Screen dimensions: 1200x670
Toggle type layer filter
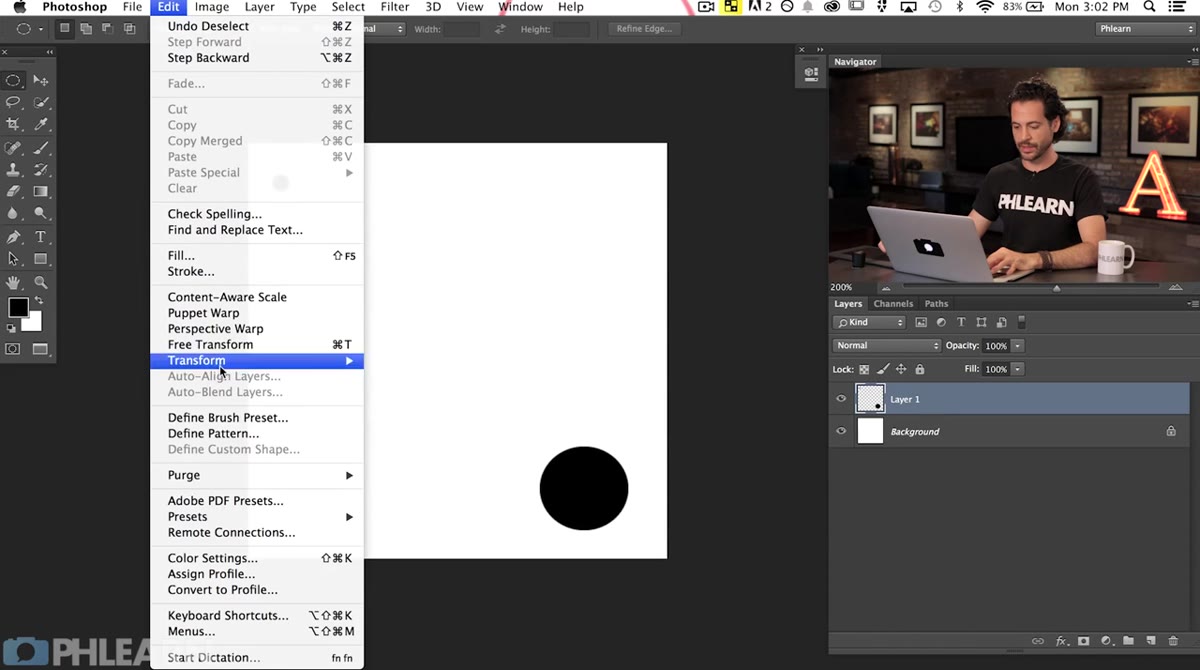pos(961,322)
